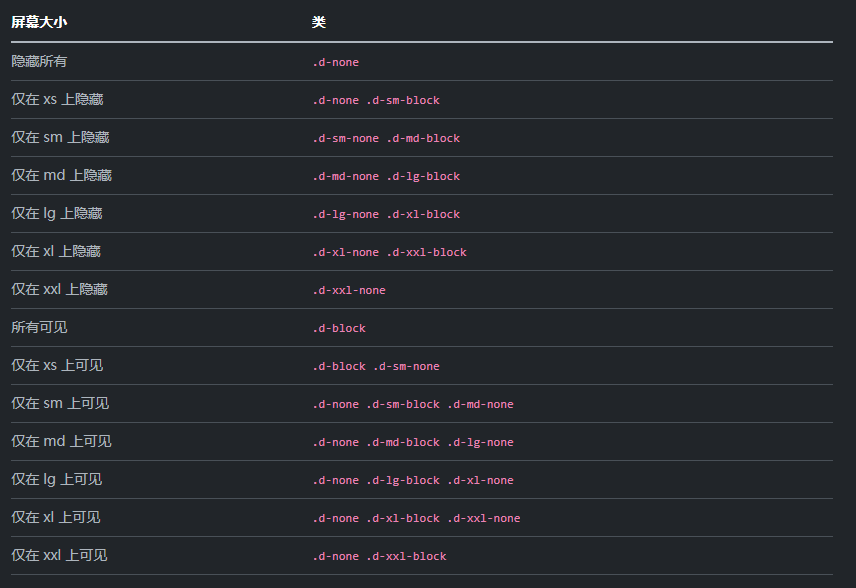Click the .d-block .d-sm-none code
Image resolution: width=856 pixels, height=588 pixels.
click(376, 366)
